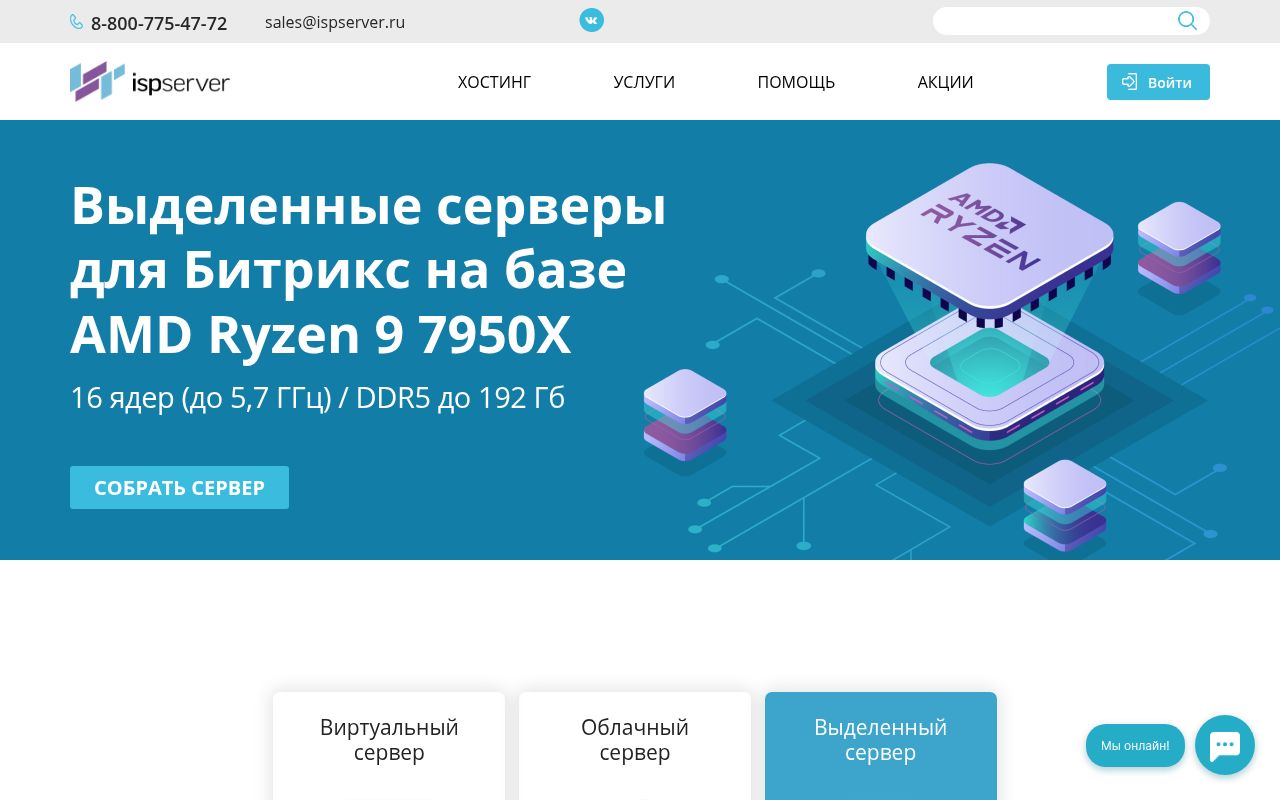Click the 16 ядер DDR5 subtitle text
1280x800 pixels.
coord(317,397)
